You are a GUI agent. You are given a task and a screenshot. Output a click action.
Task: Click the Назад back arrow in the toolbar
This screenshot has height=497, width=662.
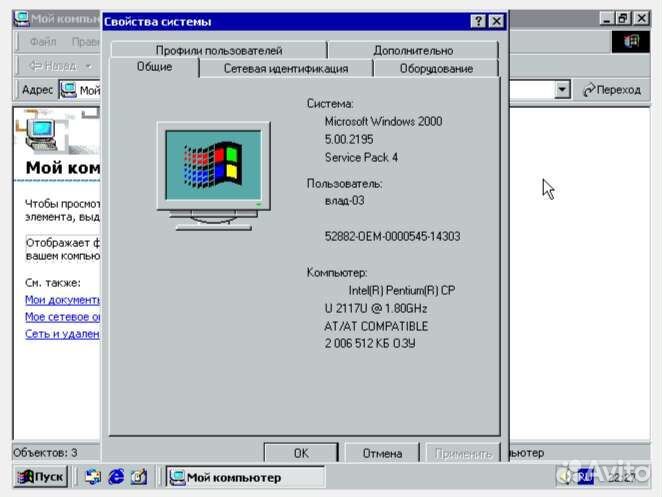click(53, 66)
